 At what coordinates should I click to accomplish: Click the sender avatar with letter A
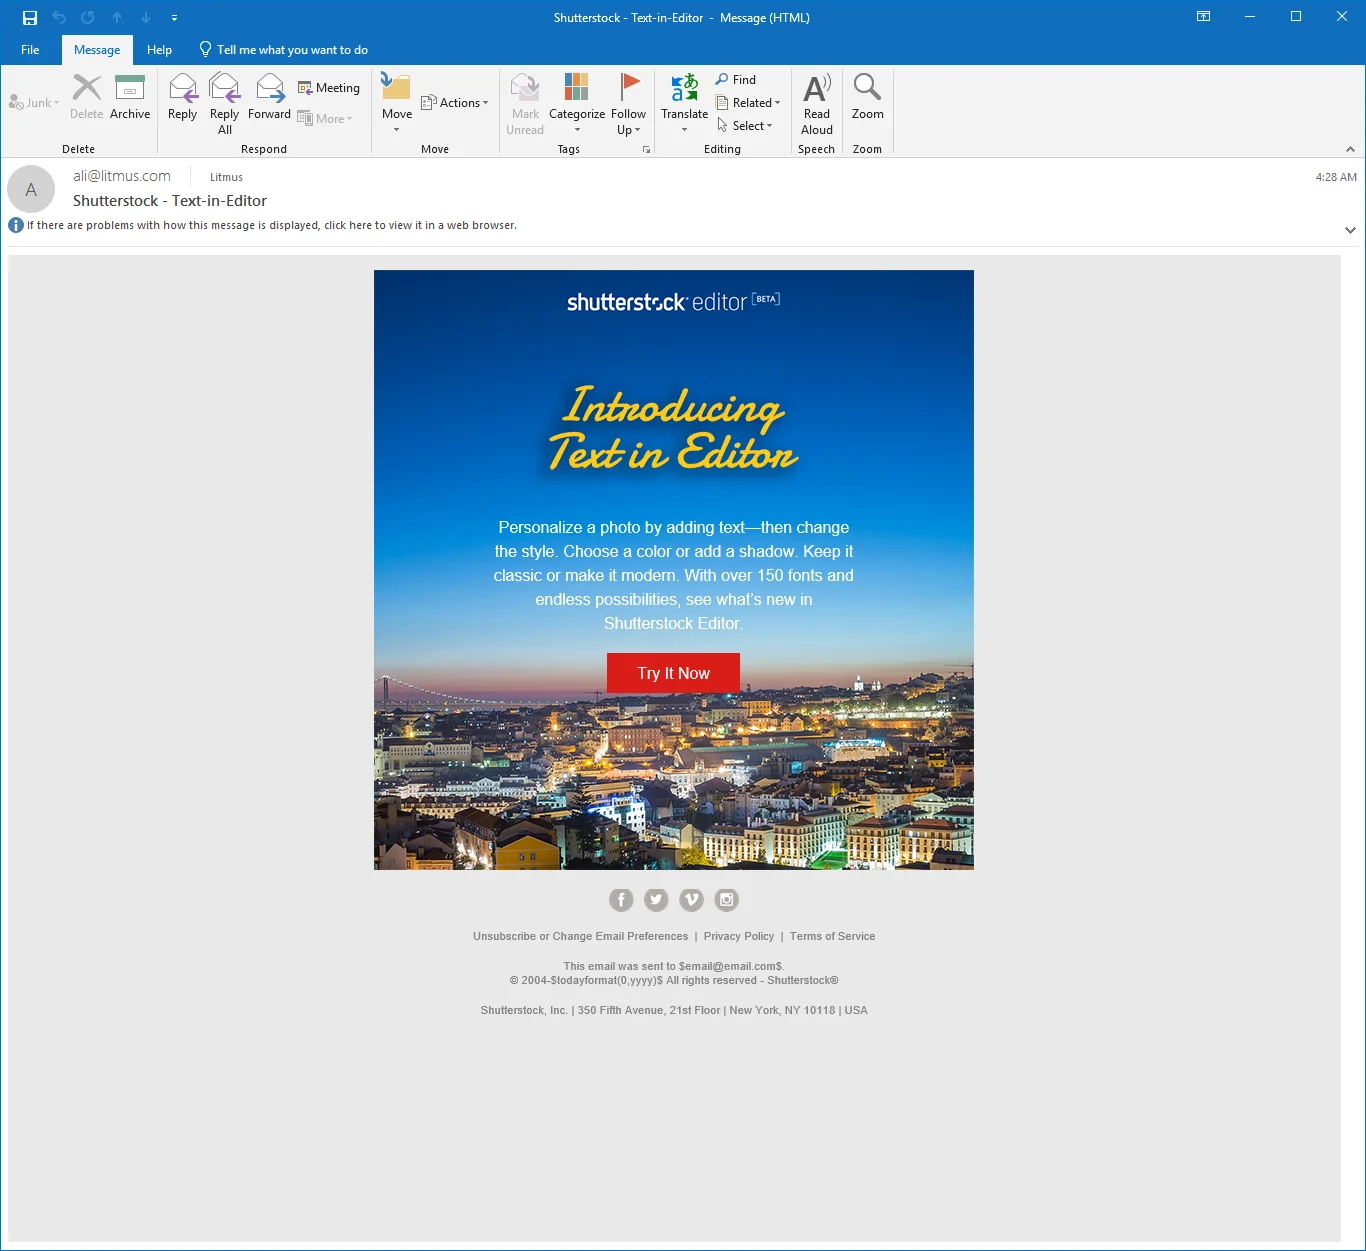tap(31, 189)
